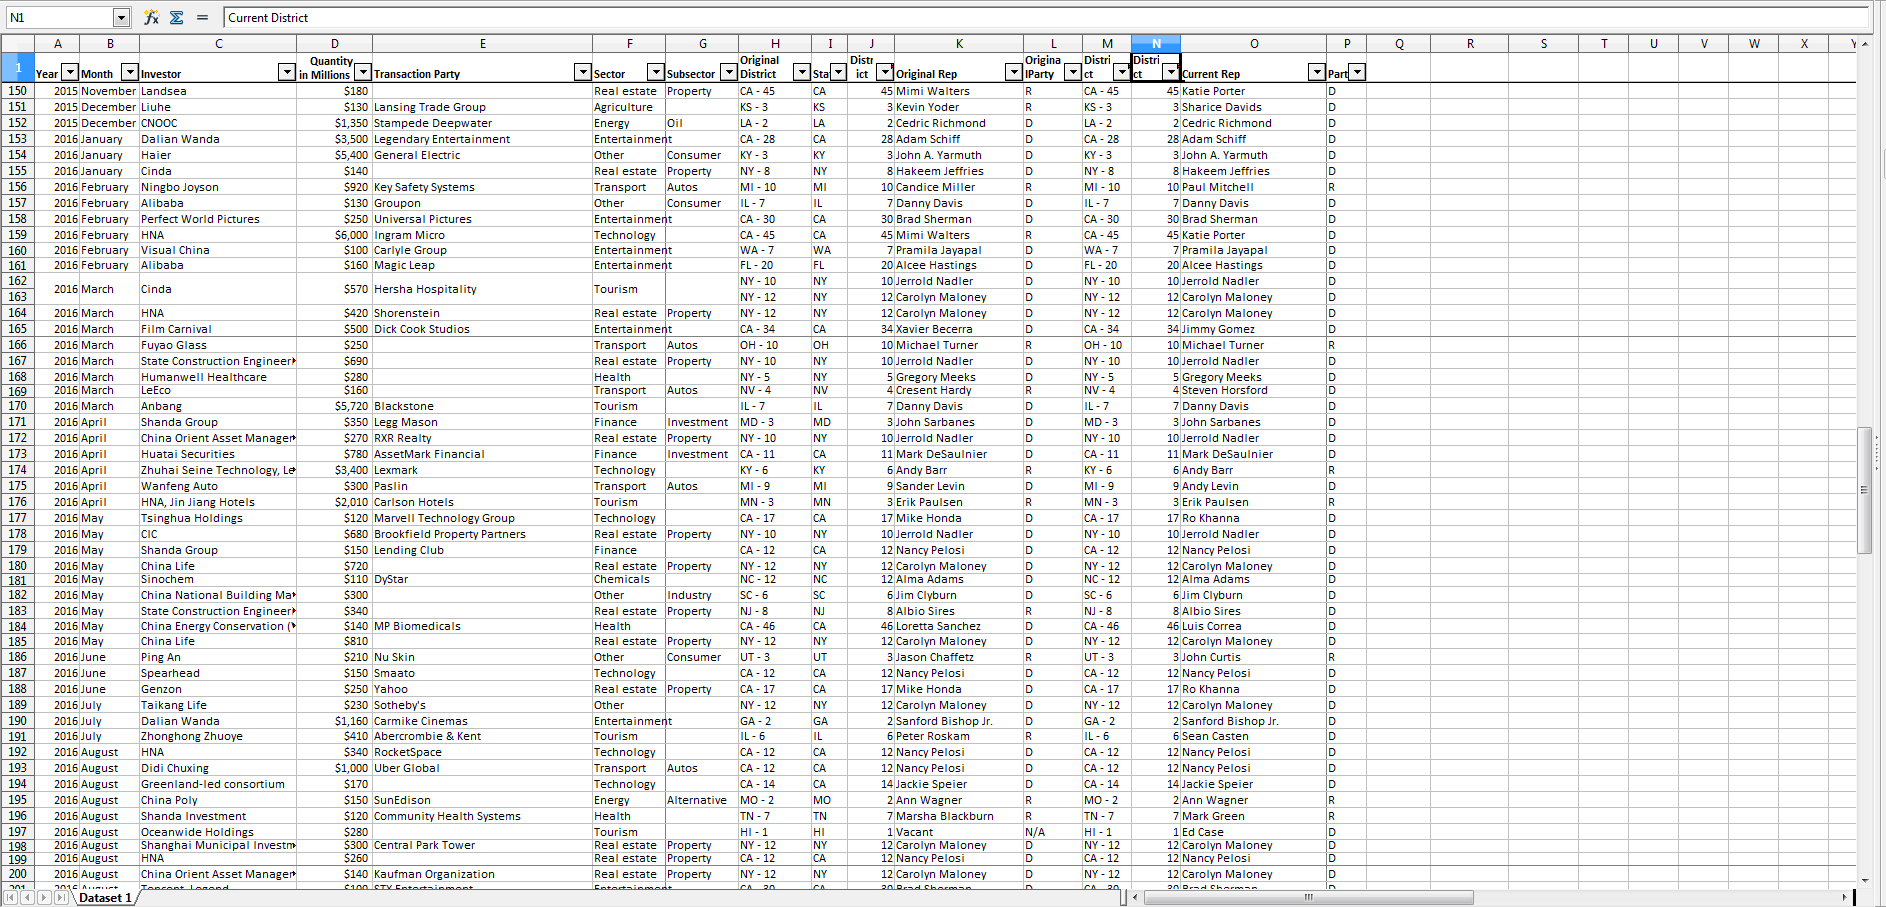This screenshot has height=907, width=1886.
Task: Select the cell containing Uber Global
Action: (482, 768)
